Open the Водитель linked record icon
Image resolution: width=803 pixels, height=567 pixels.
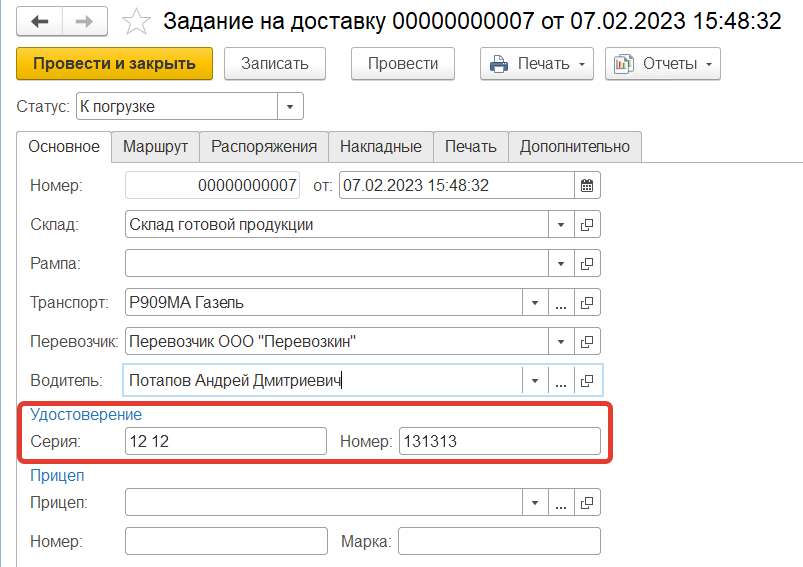(588, 381)
